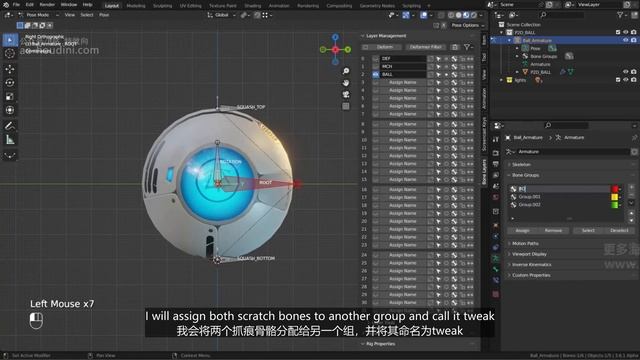This screenshot has width=640, height=360.
Task: Open the Tool properties tab icon
Action: tap(496, 140)
